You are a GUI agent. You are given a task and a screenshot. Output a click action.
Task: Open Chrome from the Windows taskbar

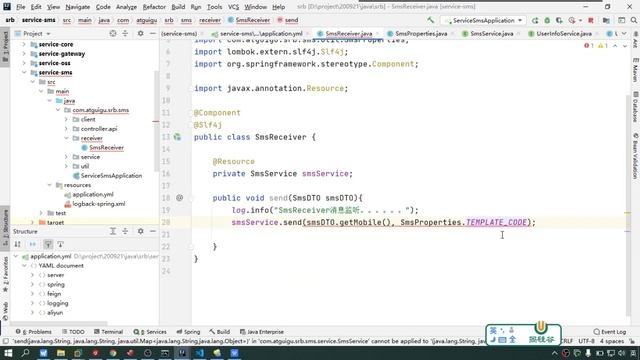click(x=113, y=353)
